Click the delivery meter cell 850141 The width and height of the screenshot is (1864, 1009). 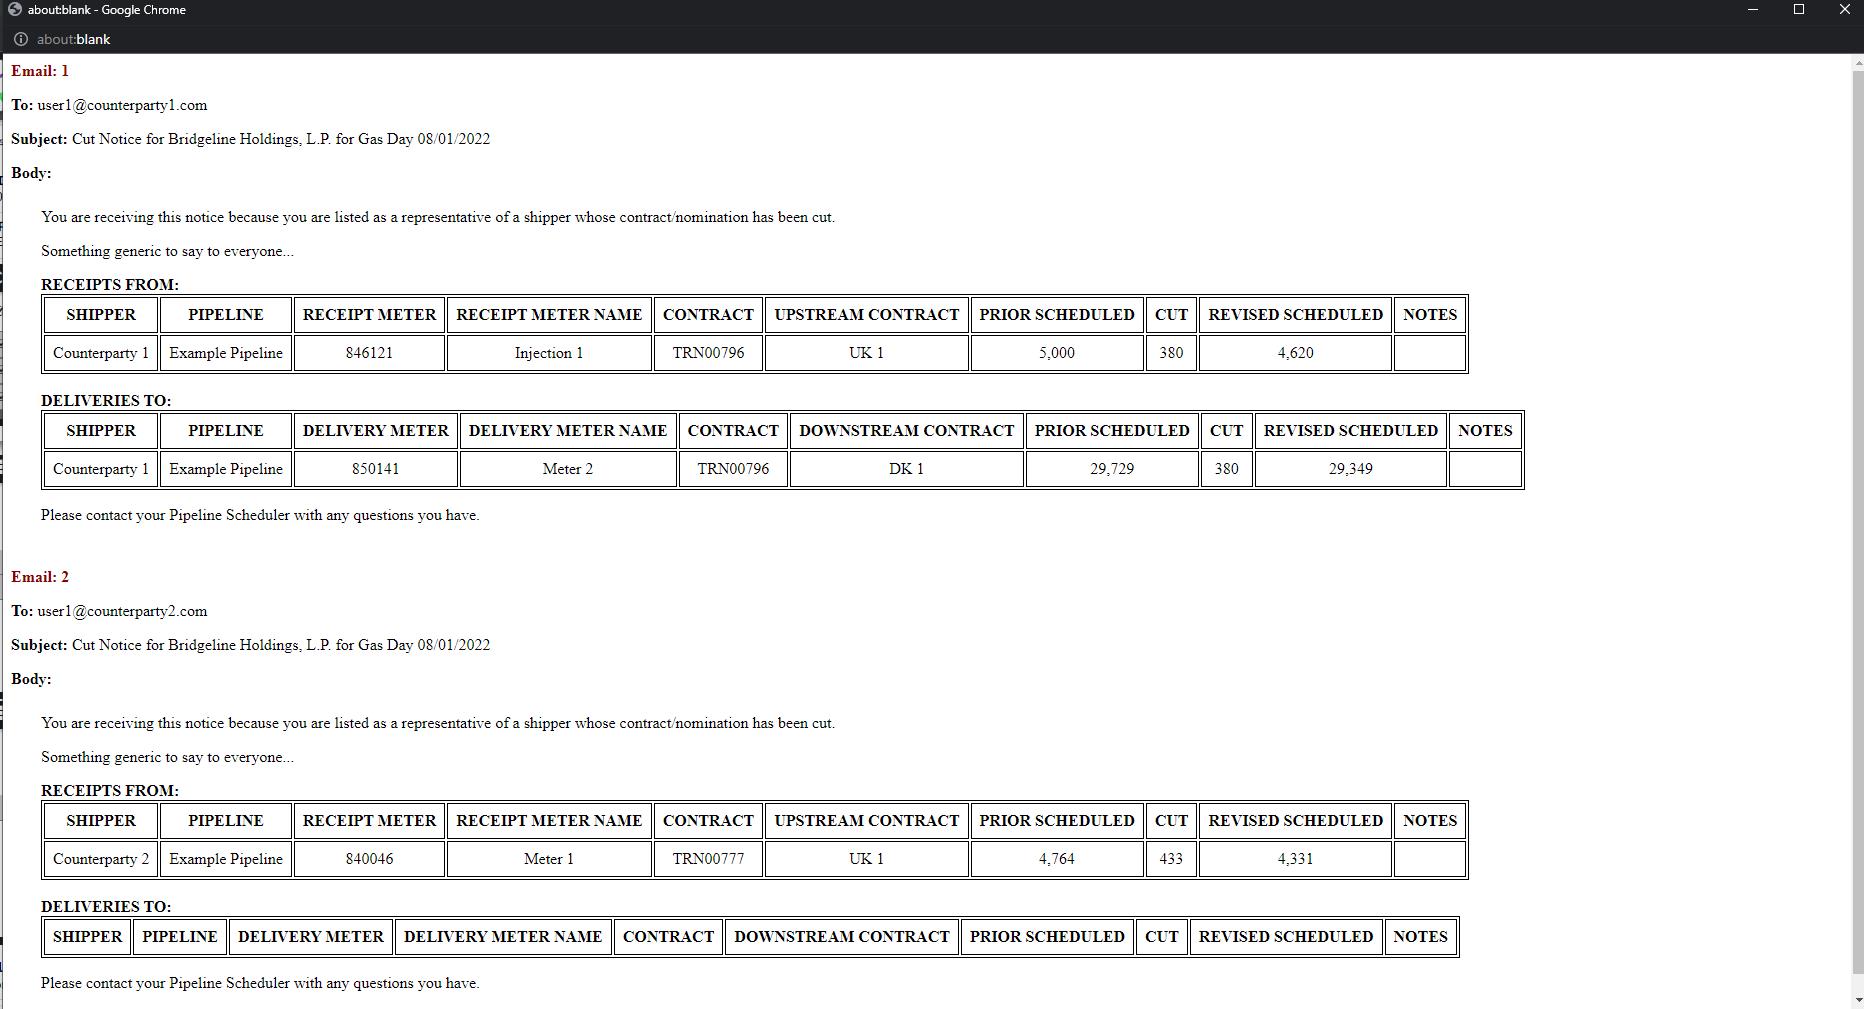[x=375, y=469]
